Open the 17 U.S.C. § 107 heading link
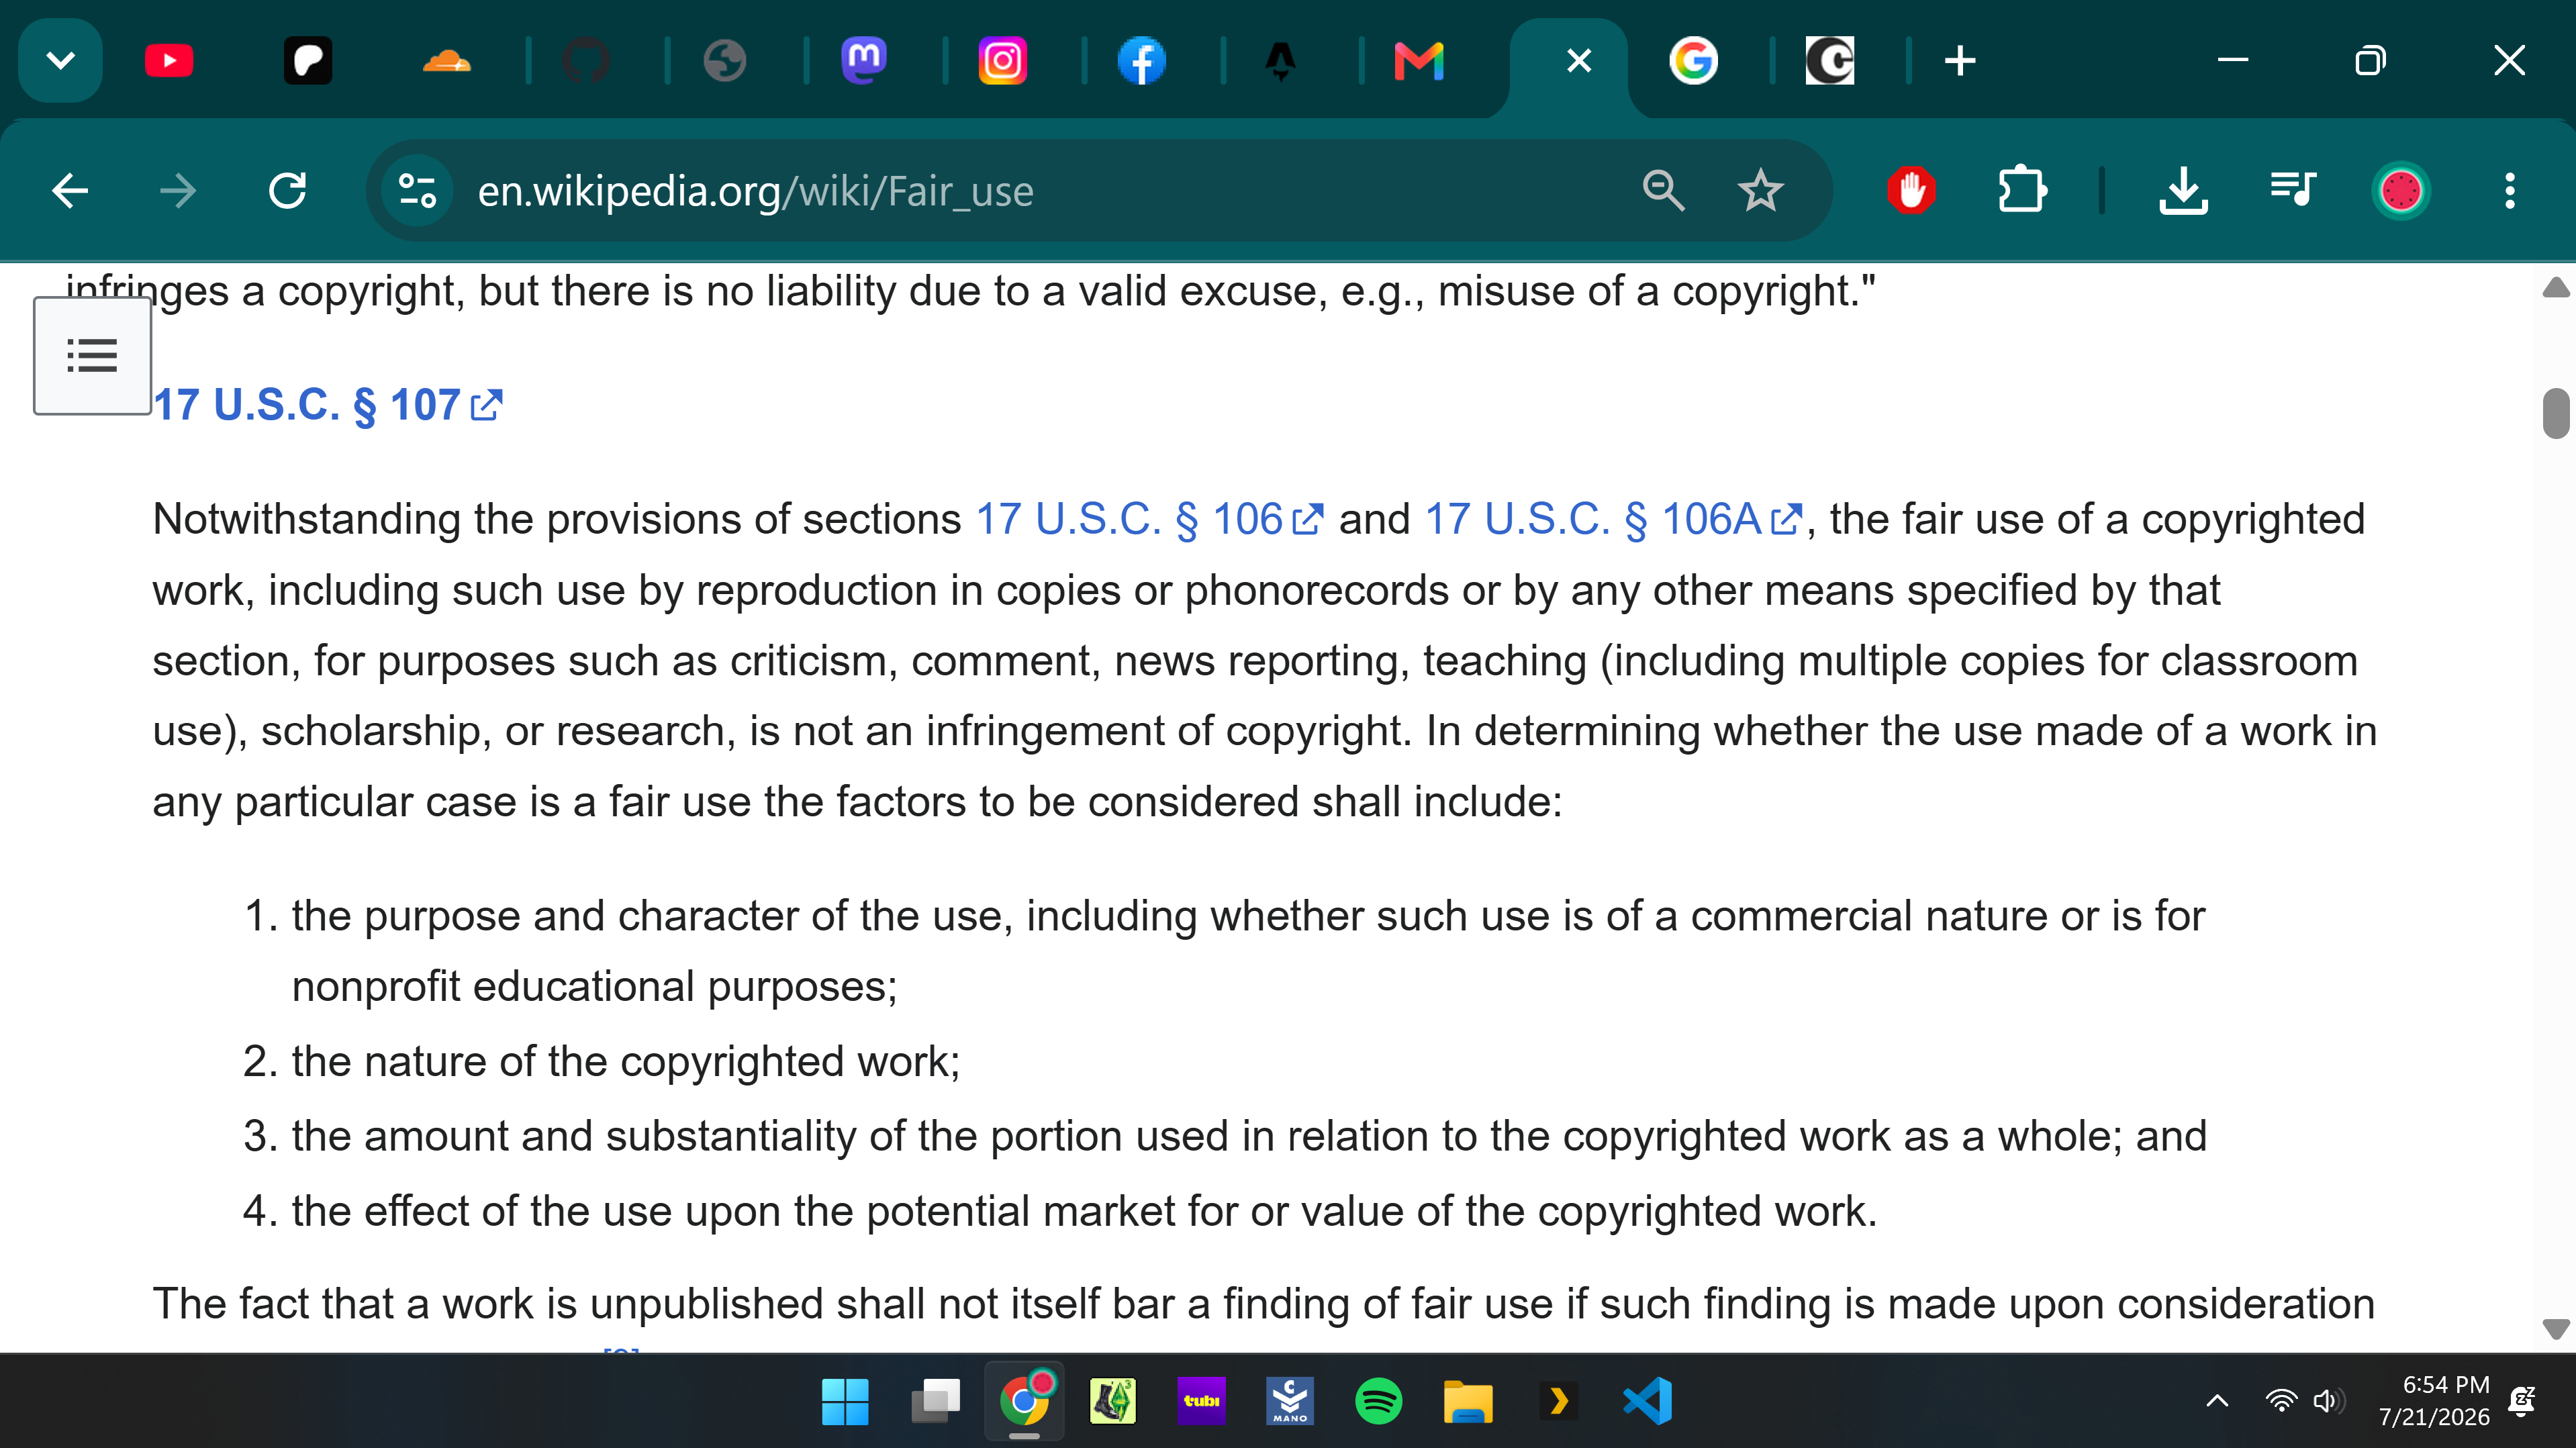 328,405
